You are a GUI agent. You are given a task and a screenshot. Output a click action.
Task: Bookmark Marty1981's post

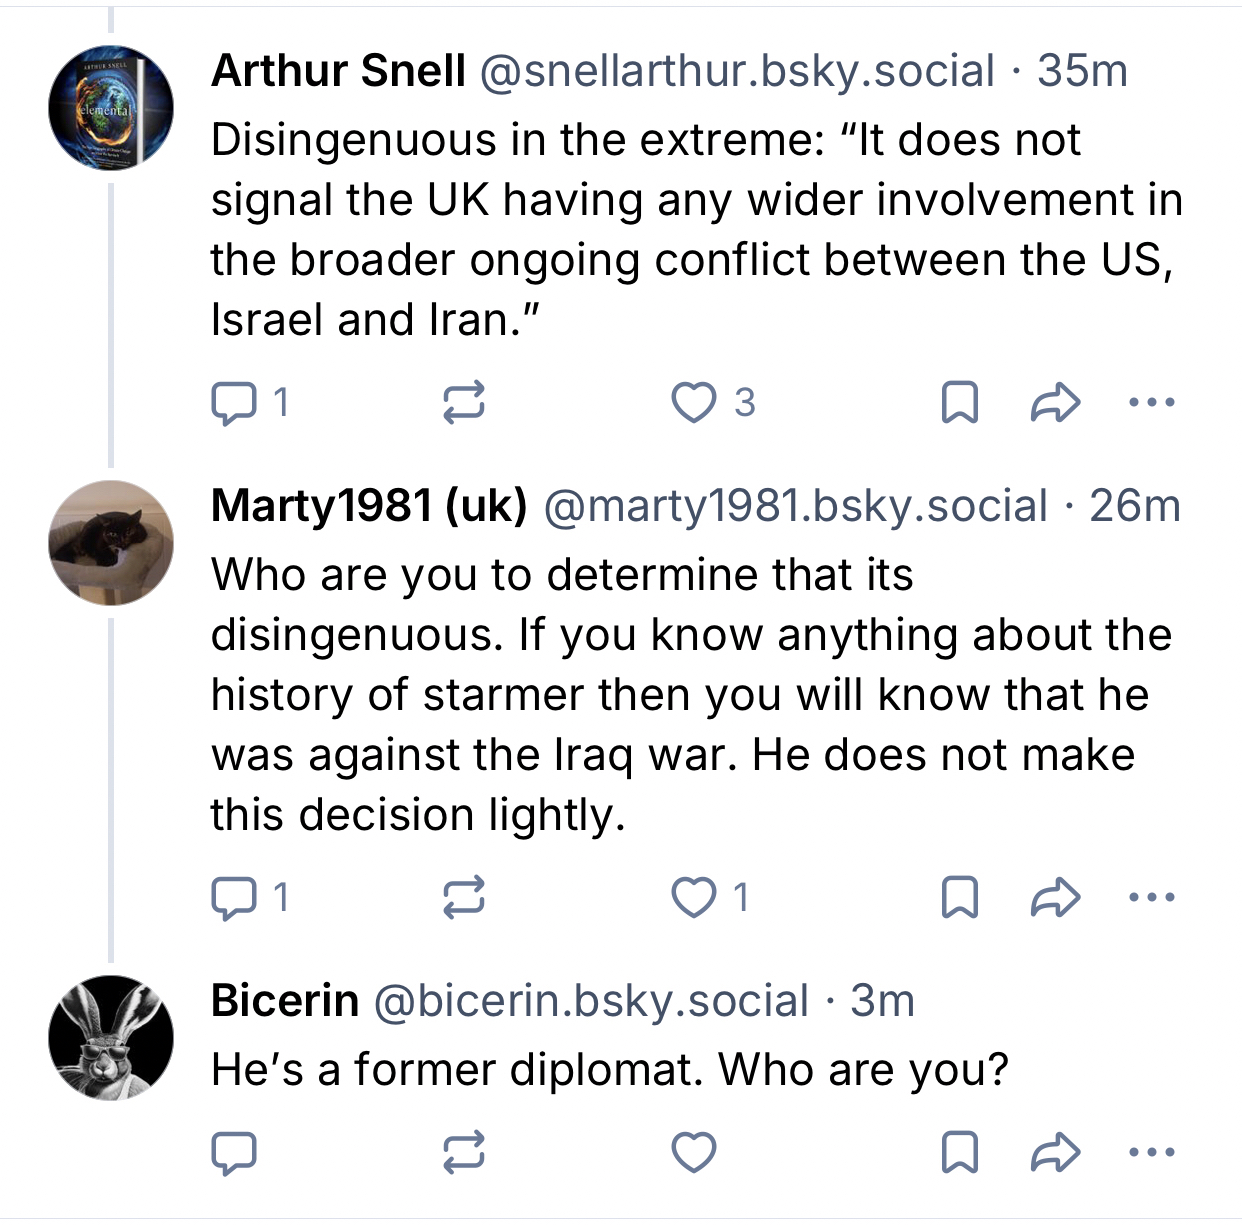coord(960,897)
